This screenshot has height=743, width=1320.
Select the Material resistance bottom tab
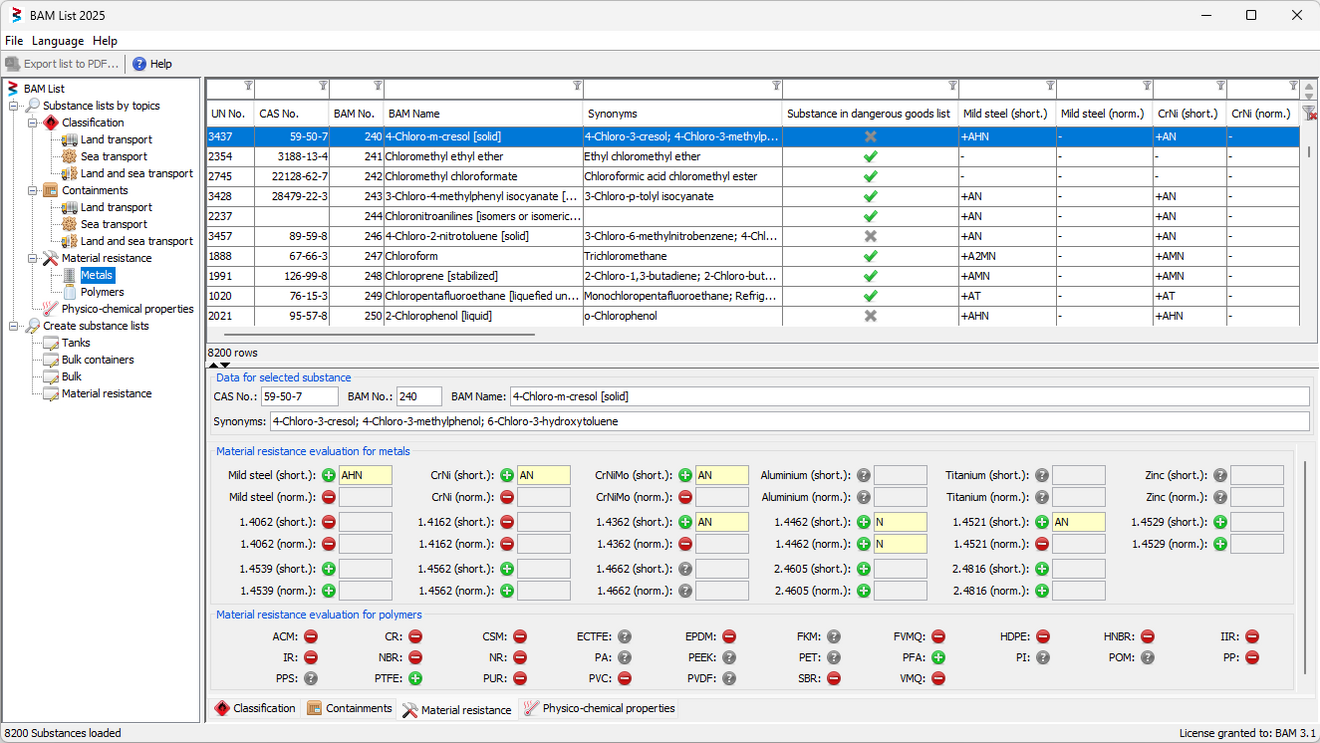[457, 710]
